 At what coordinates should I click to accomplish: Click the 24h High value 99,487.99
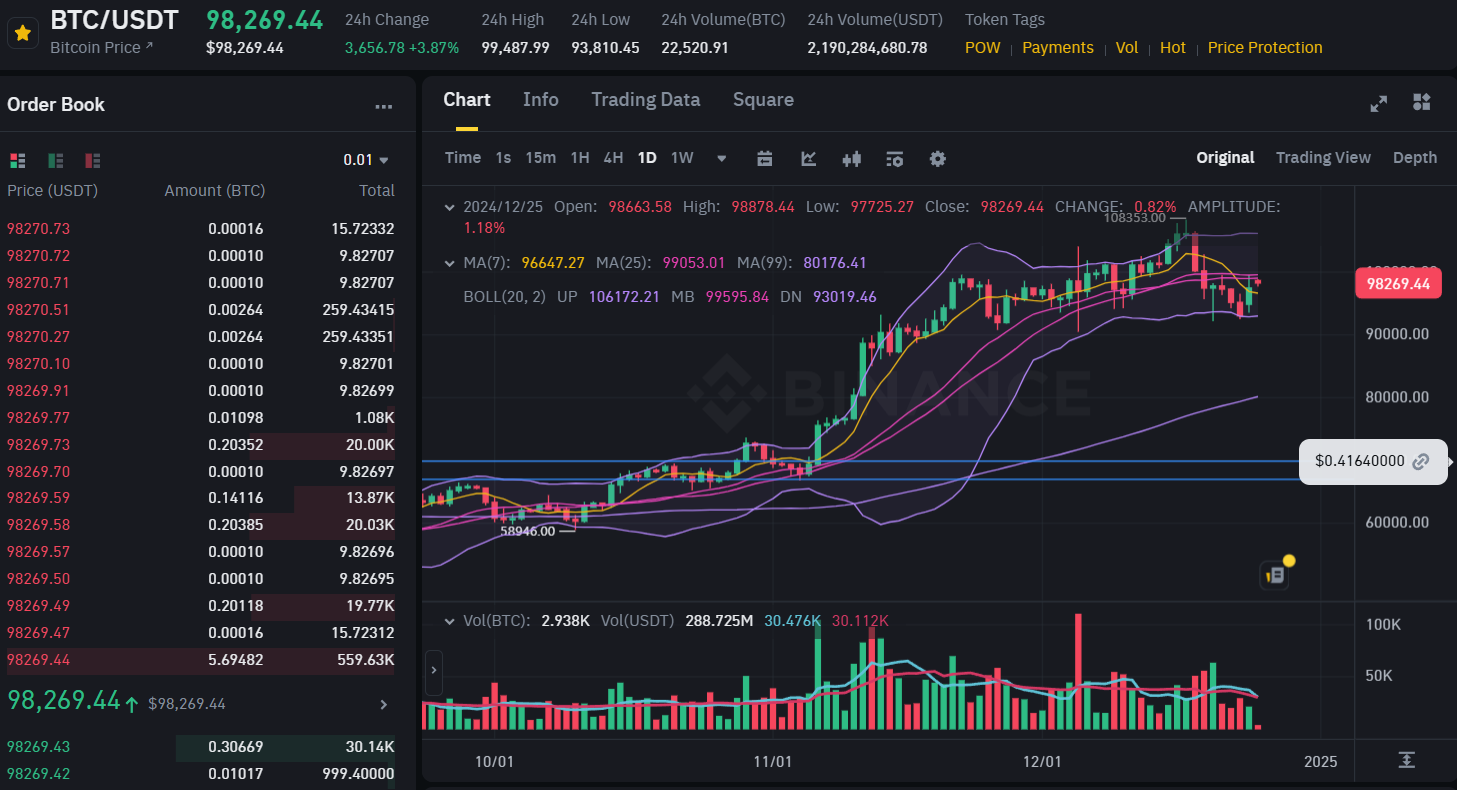tap(516, 48)
